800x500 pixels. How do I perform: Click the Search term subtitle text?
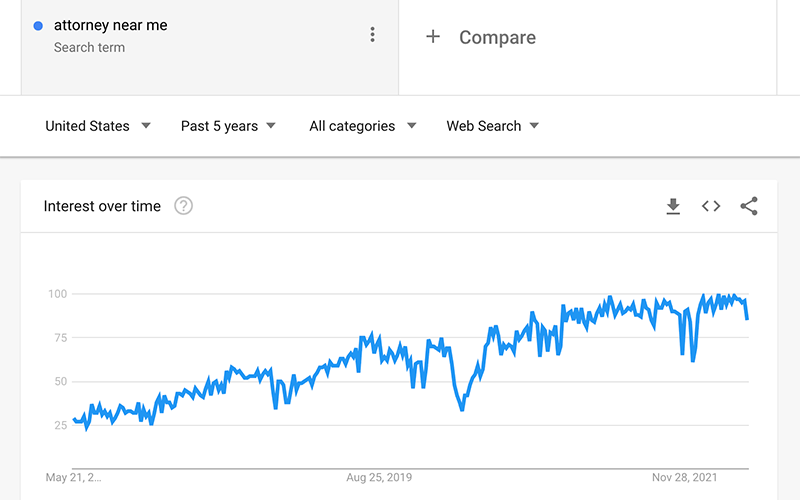(x=89, y=47)
